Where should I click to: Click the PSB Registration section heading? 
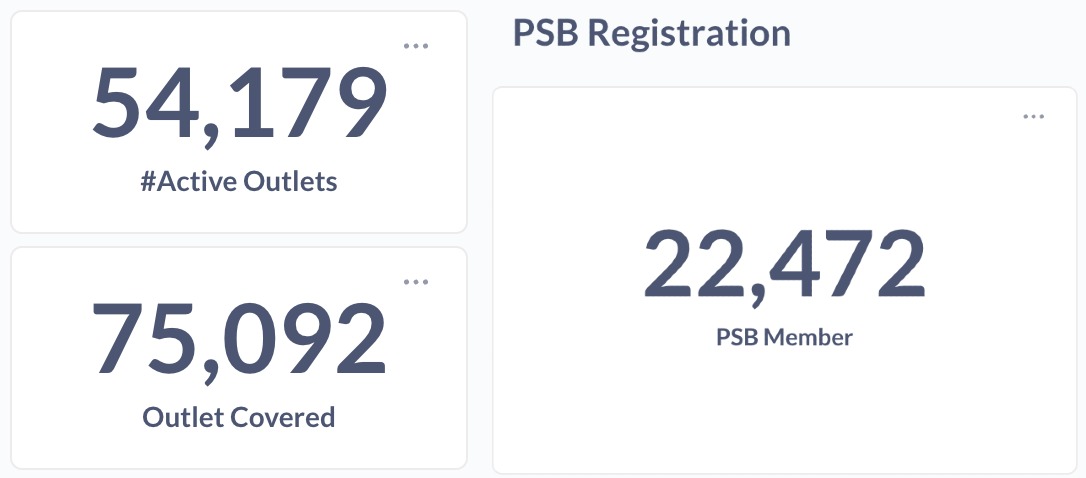pos(651,34)
